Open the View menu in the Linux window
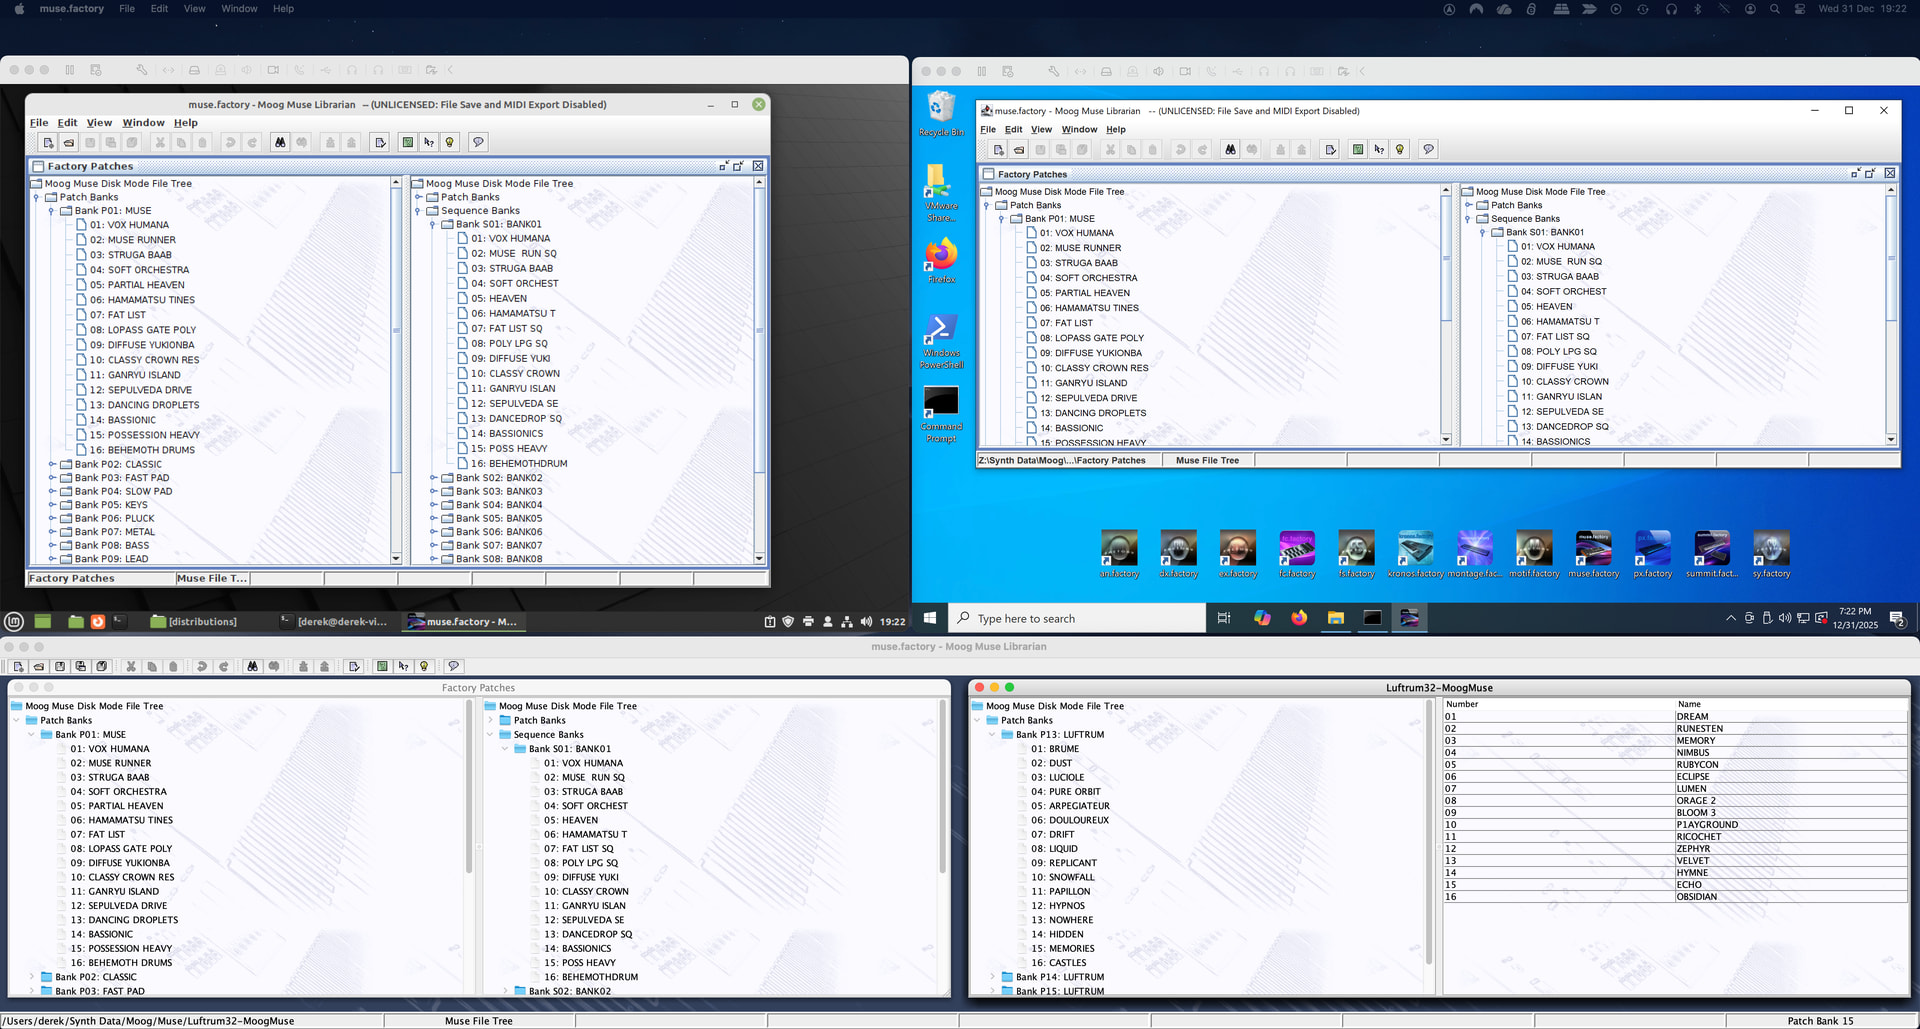 coord(99,123)
